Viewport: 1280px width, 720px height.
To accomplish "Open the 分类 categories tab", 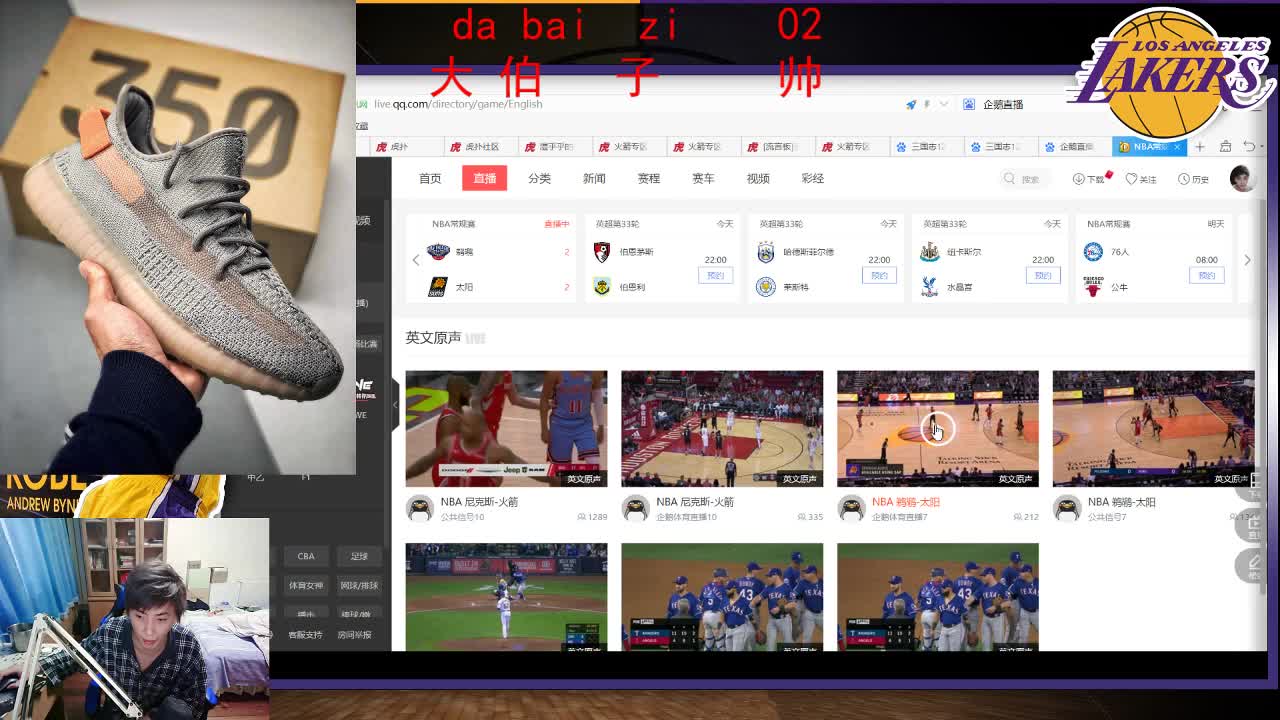I will point(539,178).
